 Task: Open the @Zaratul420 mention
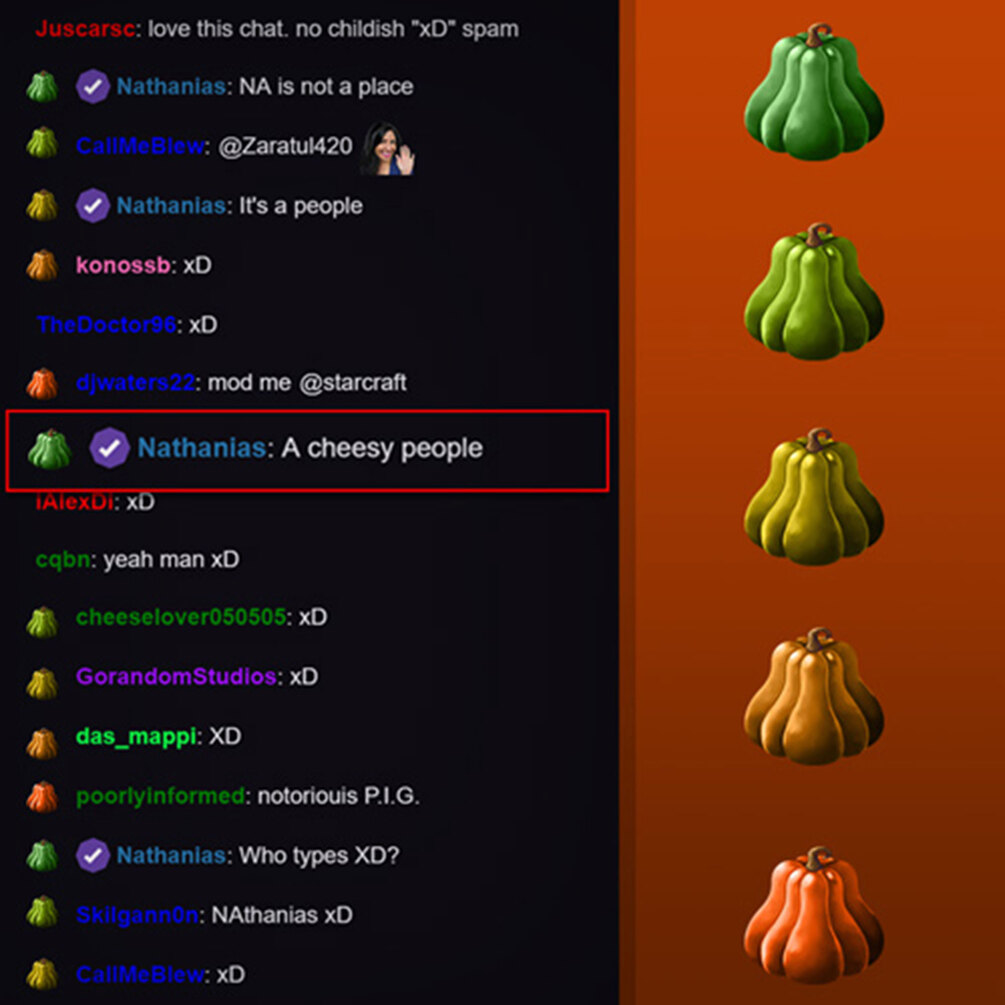point(285,146)
